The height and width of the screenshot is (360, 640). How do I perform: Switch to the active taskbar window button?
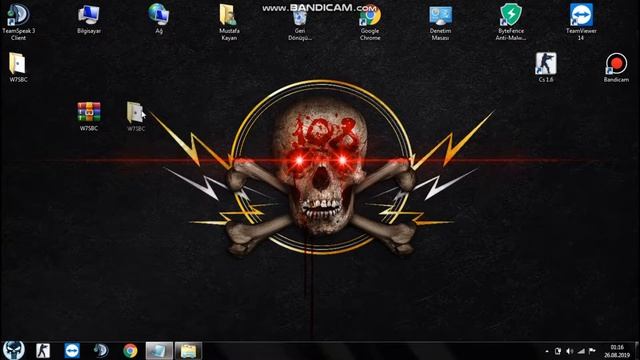point(159,351)
